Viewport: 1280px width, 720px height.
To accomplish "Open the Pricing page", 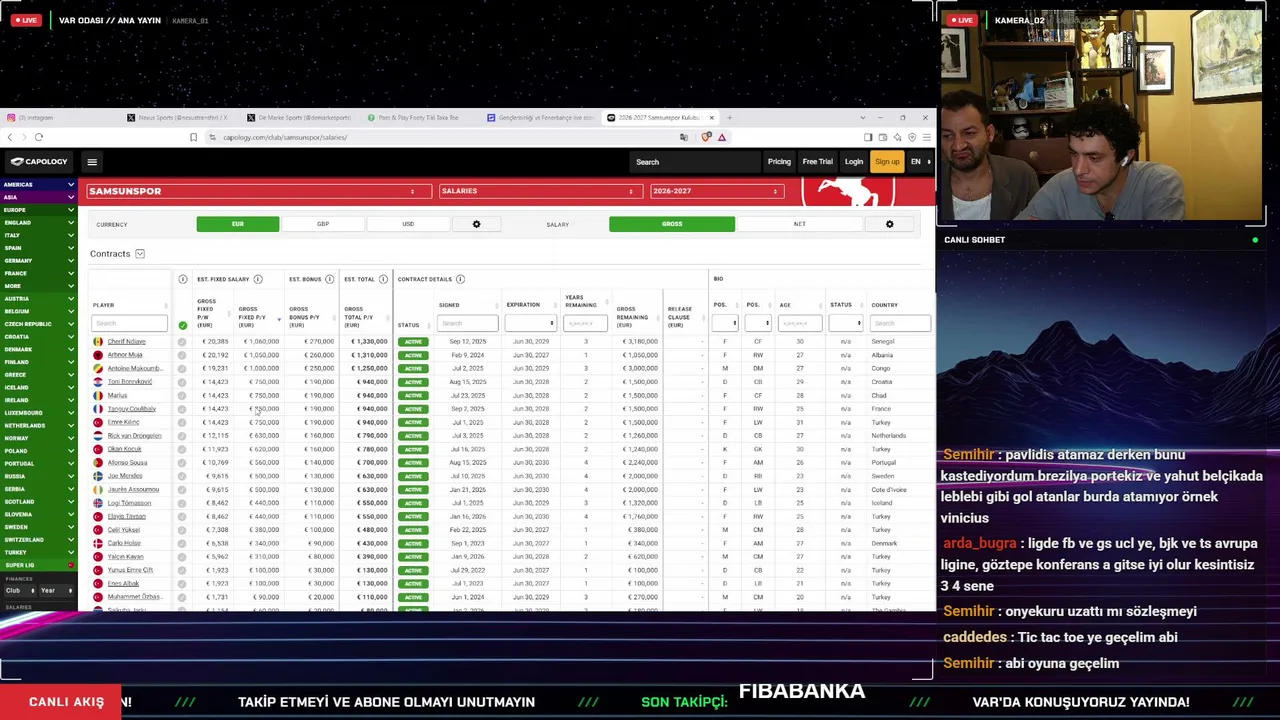I will (779, 162).
